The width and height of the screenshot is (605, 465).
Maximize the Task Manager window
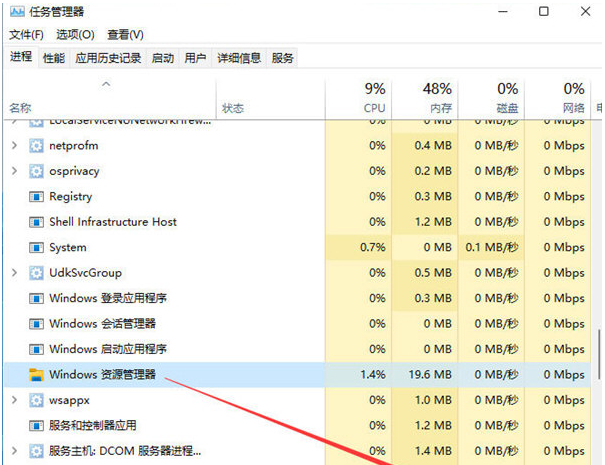[544, 12]
